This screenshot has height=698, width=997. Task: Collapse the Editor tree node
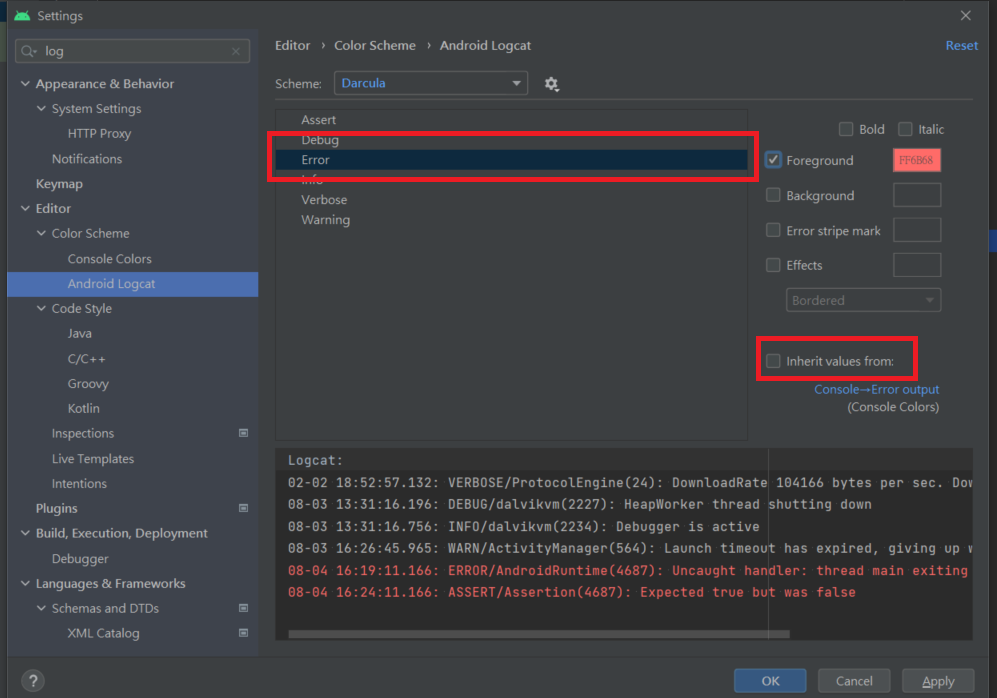click(x=25, y=208)
